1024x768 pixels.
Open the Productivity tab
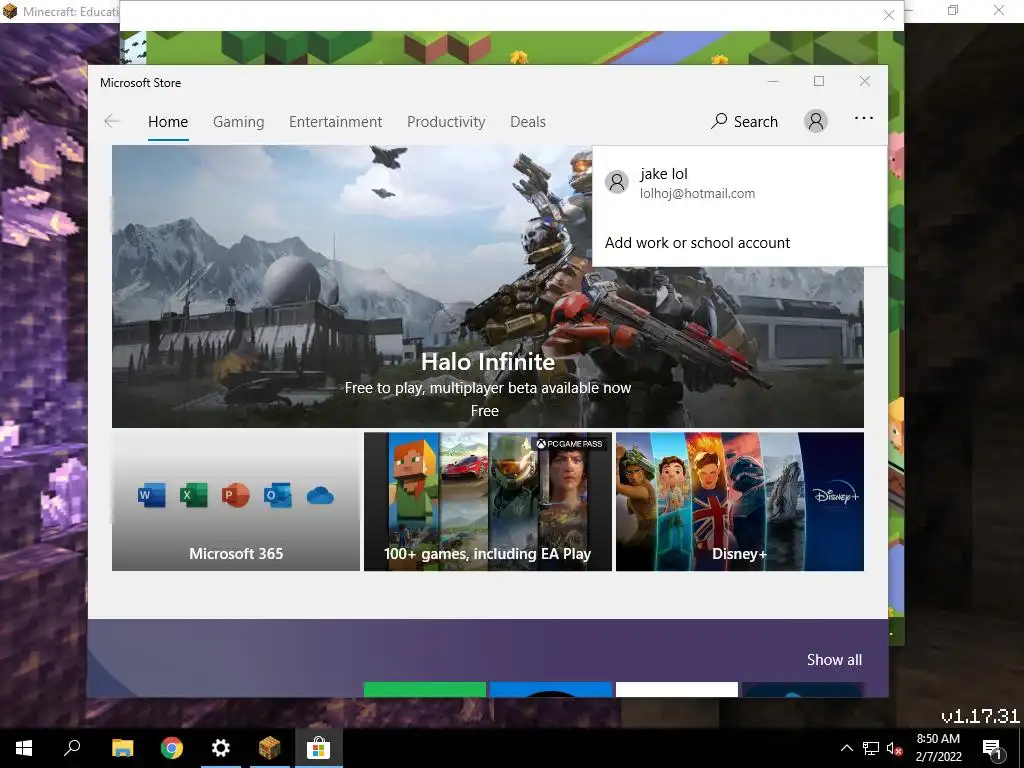pyautogui.click(x=446, y=121)
